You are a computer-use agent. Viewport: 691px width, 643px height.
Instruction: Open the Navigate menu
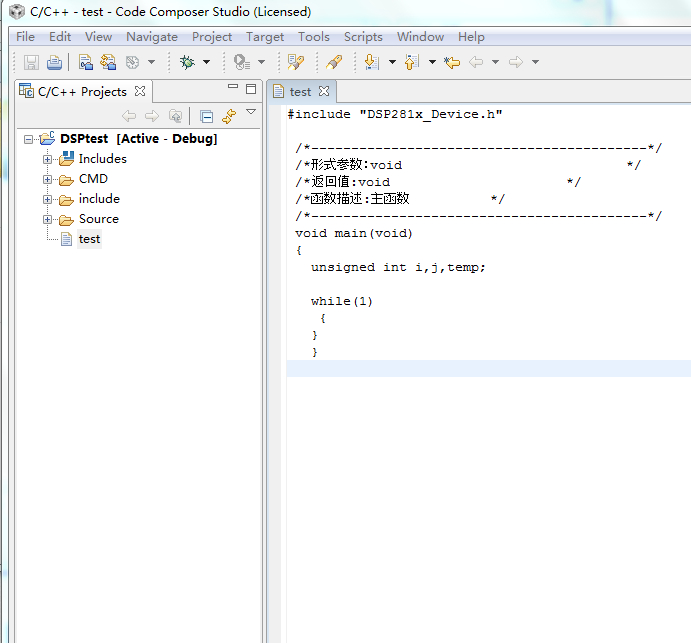152,37
